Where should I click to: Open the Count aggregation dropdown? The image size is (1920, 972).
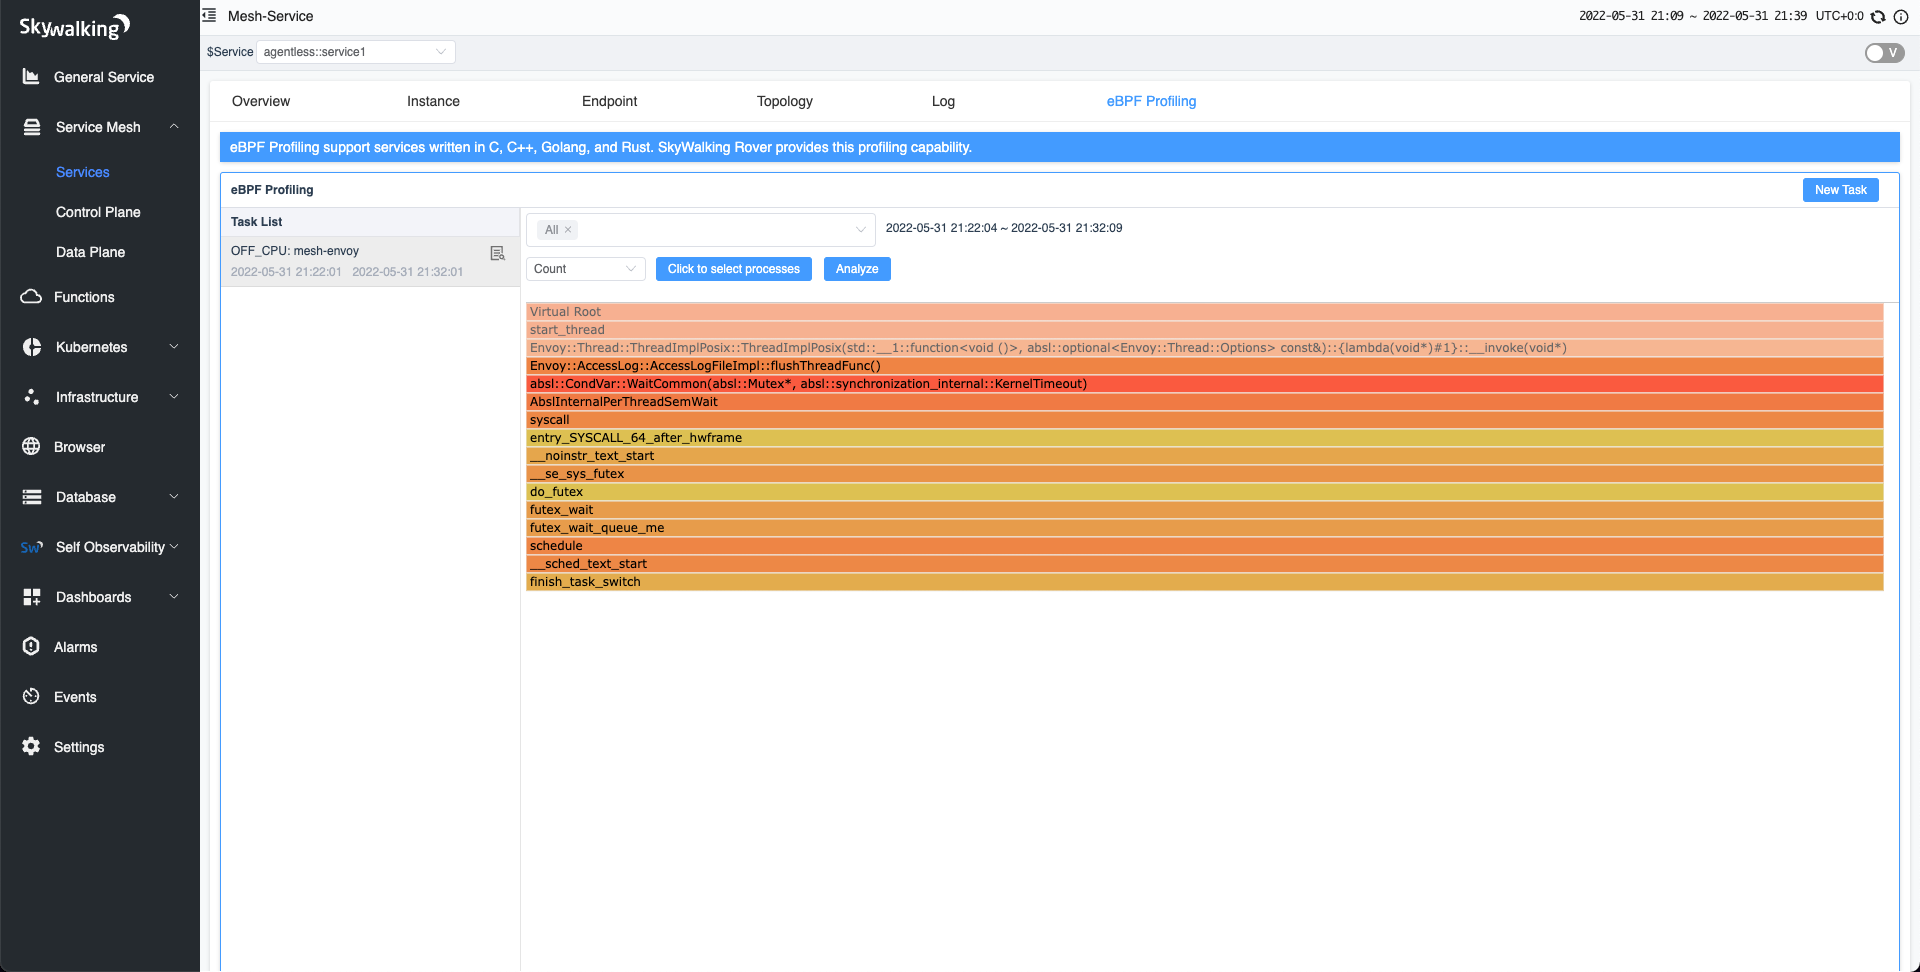point(585,268)
